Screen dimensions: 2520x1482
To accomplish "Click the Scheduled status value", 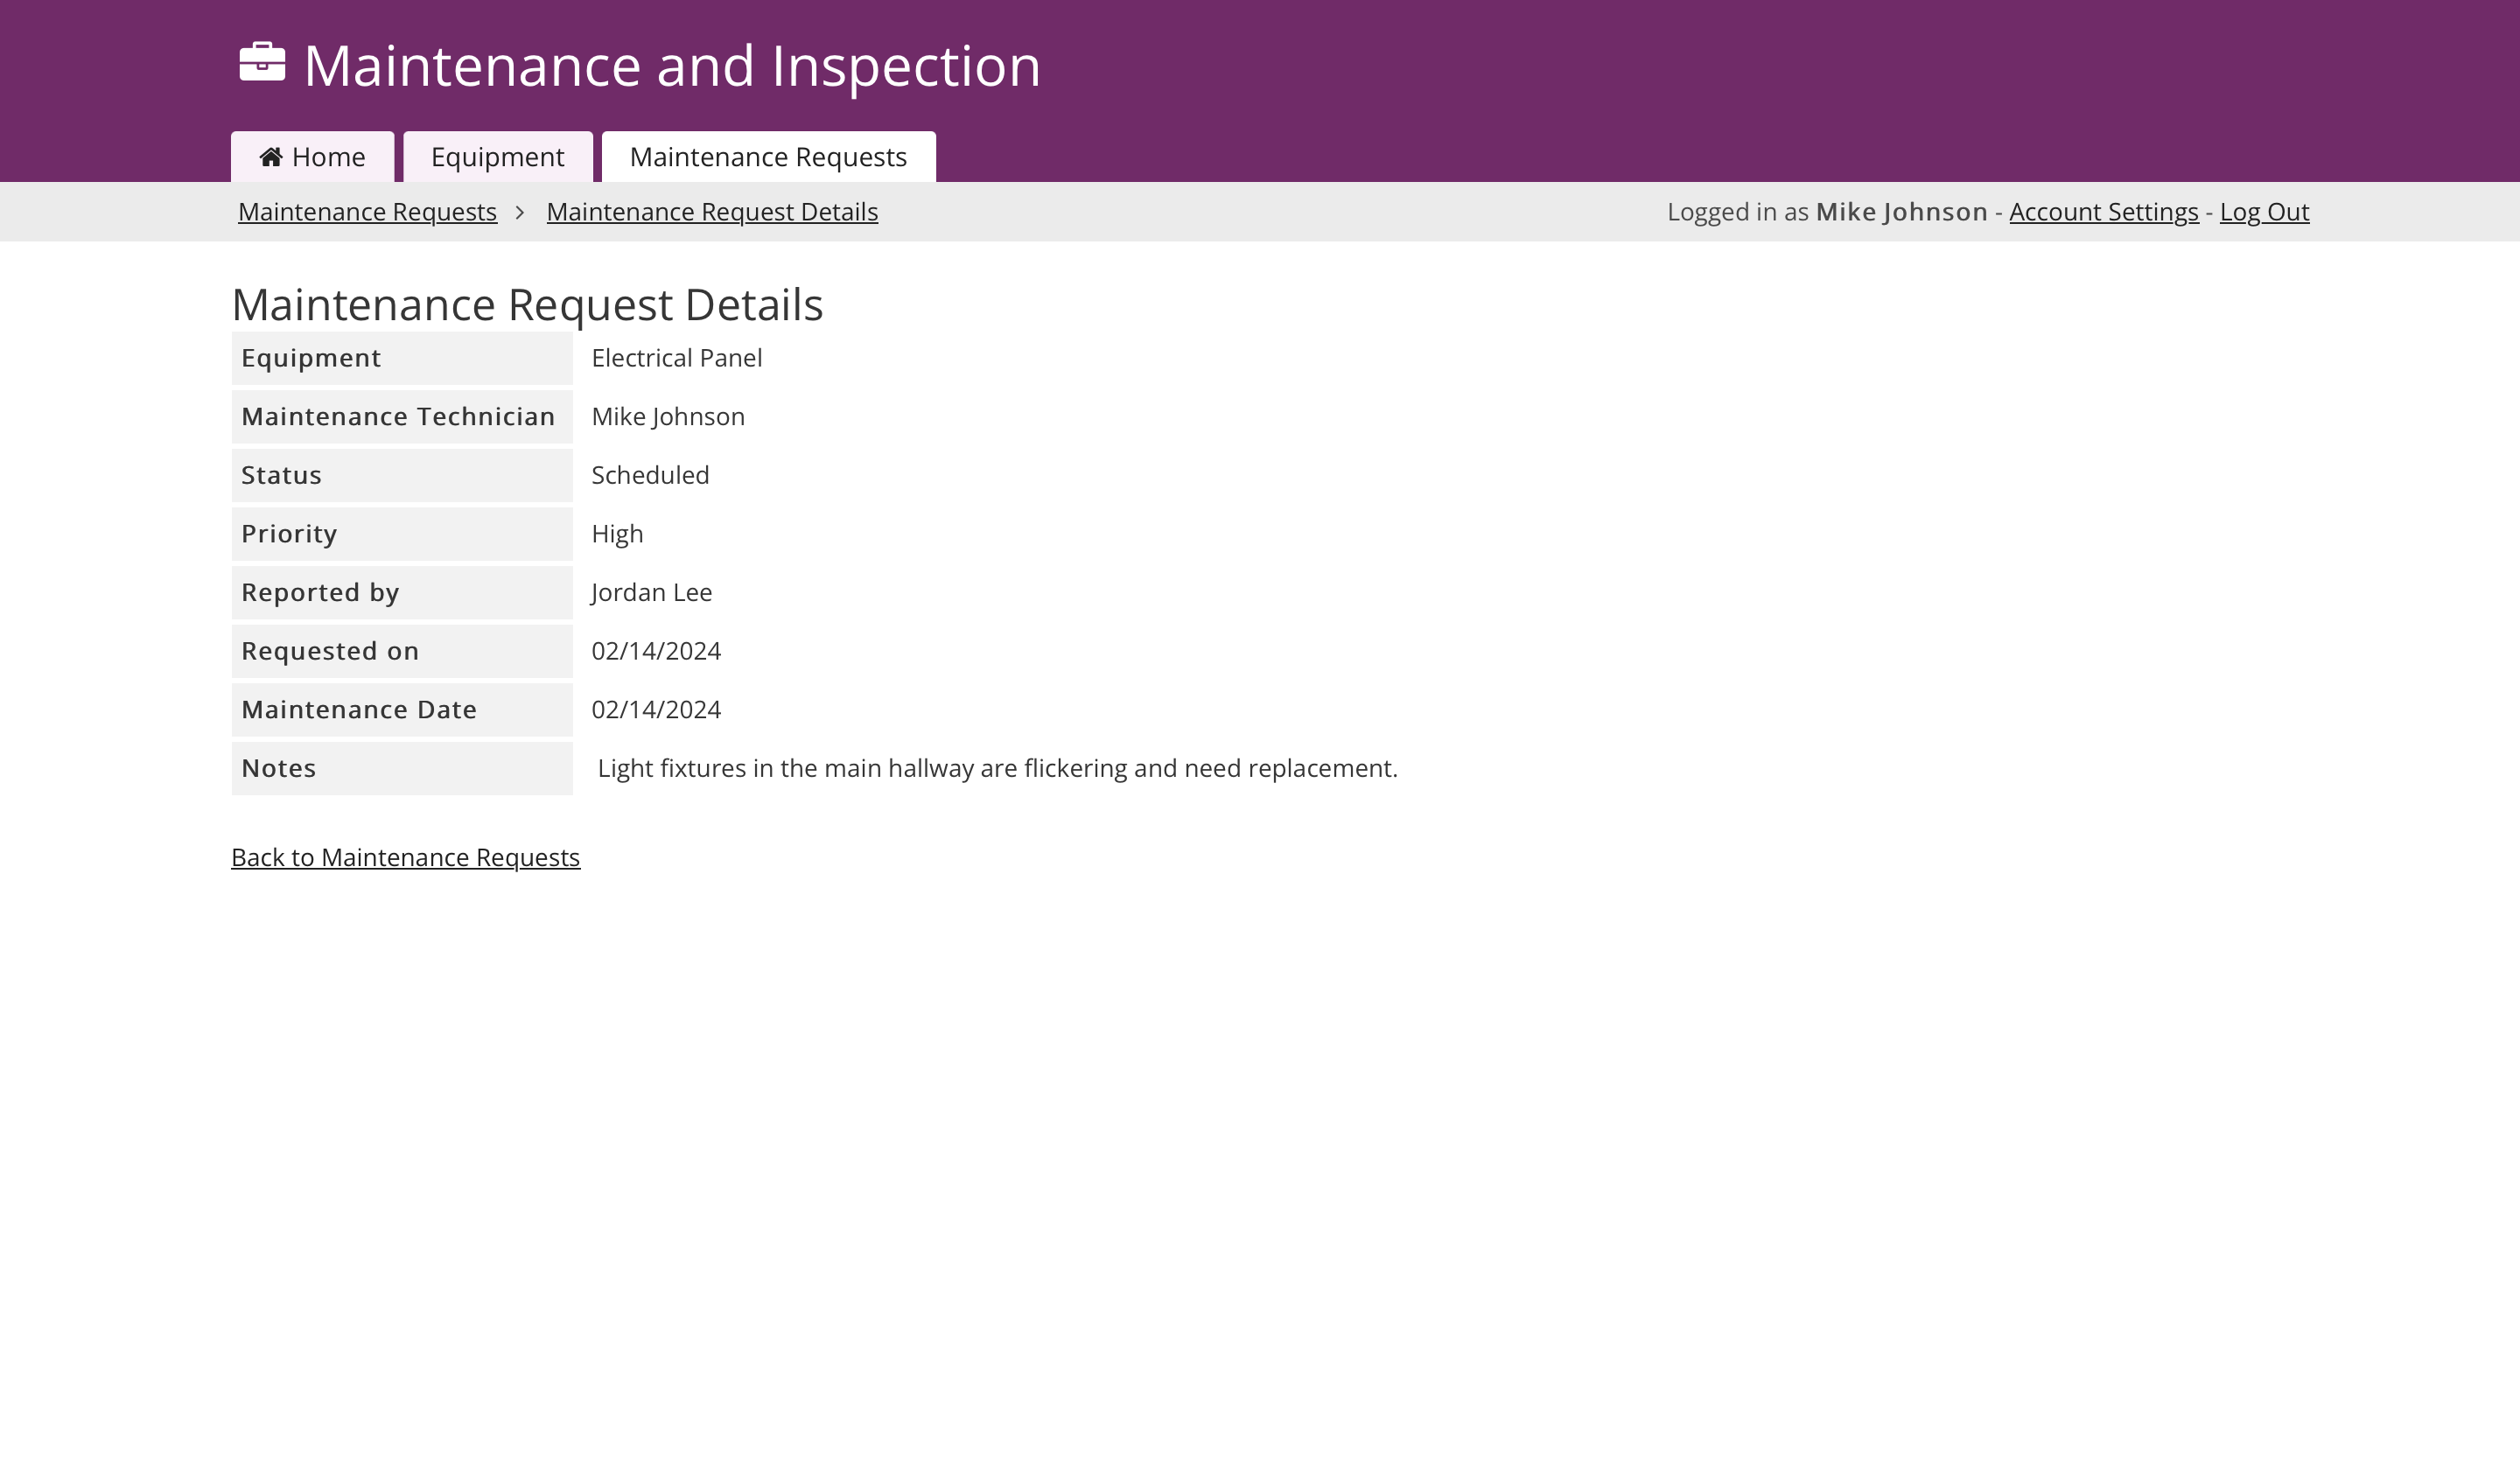I will [x=650, y=475].
